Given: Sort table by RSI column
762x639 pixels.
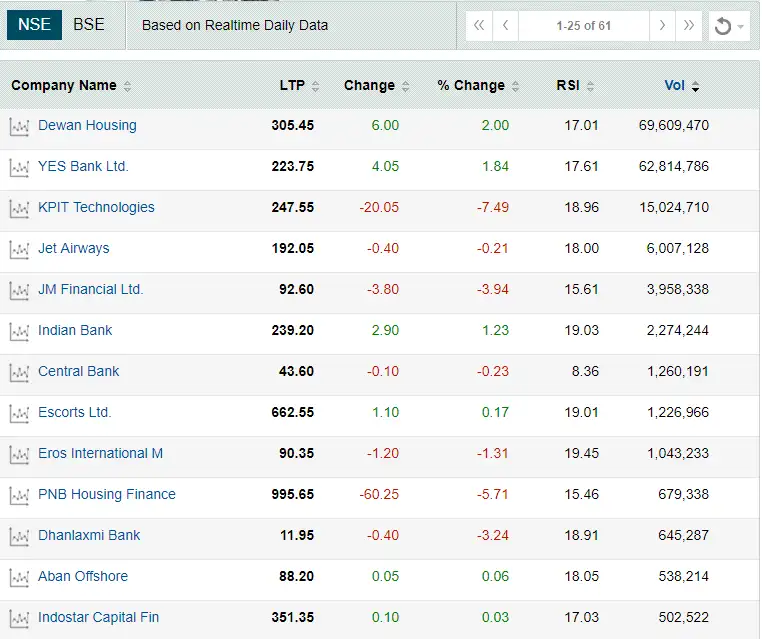Looking at the screenshot, I should pos(575,86).
